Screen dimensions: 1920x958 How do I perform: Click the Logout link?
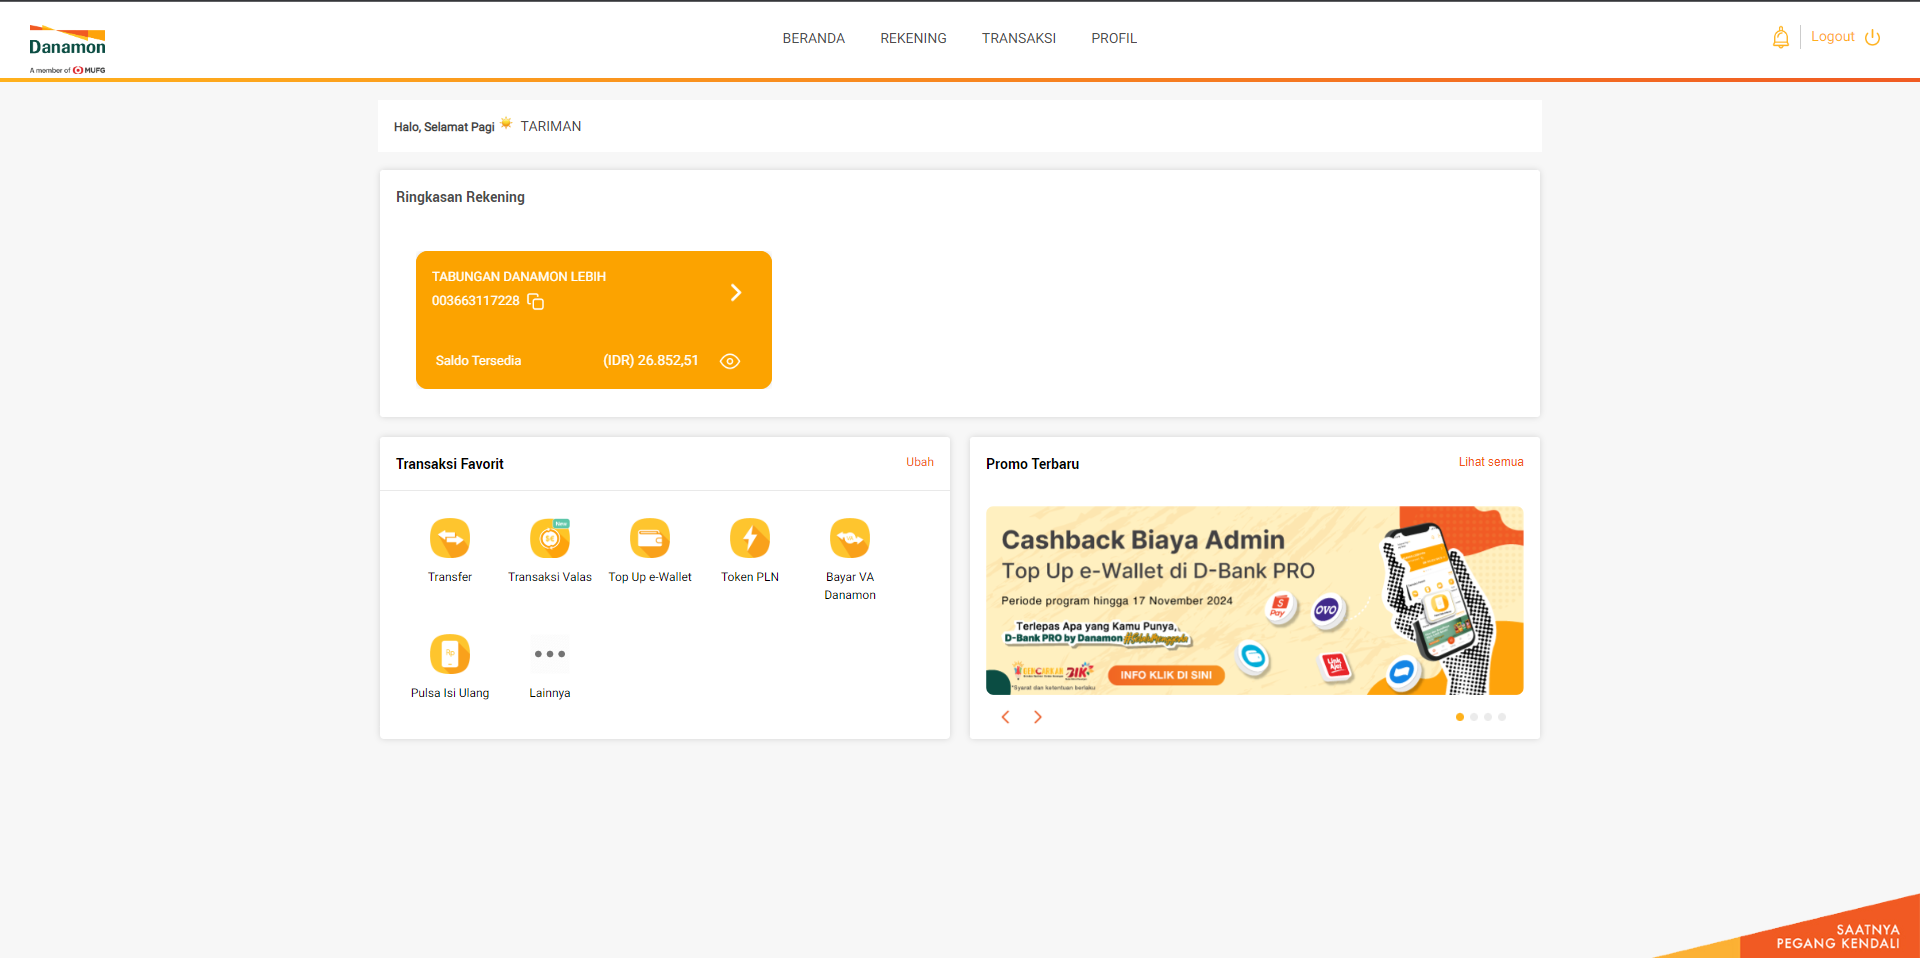tap(1833, 37)
